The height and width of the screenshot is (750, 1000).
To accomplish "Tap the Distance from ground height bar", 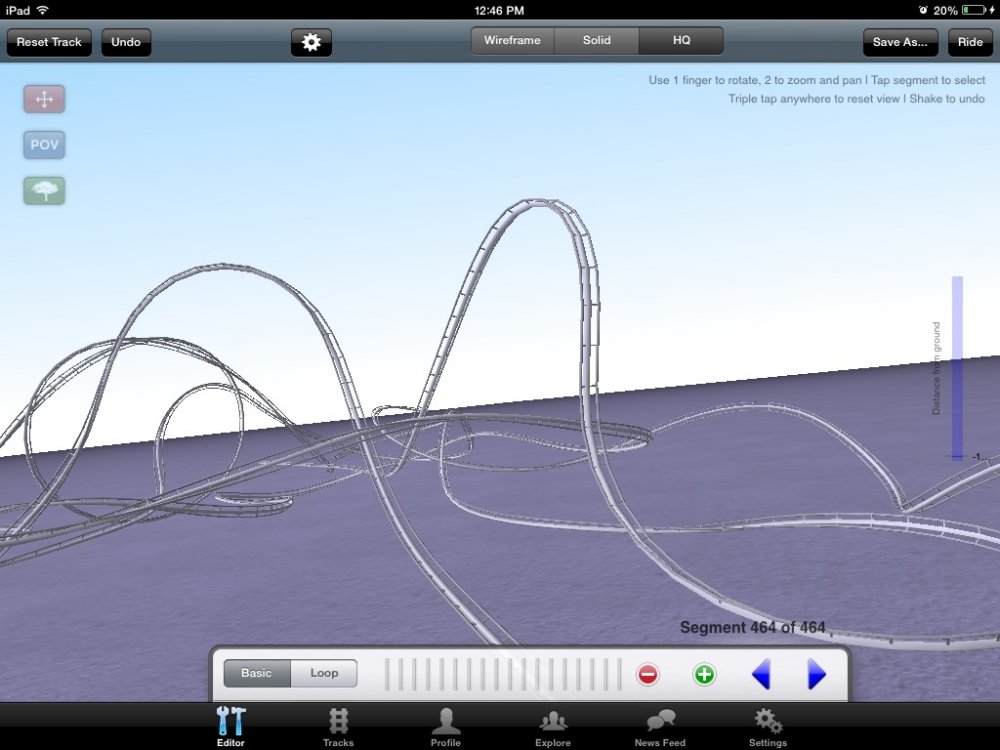I will (957, 367).
